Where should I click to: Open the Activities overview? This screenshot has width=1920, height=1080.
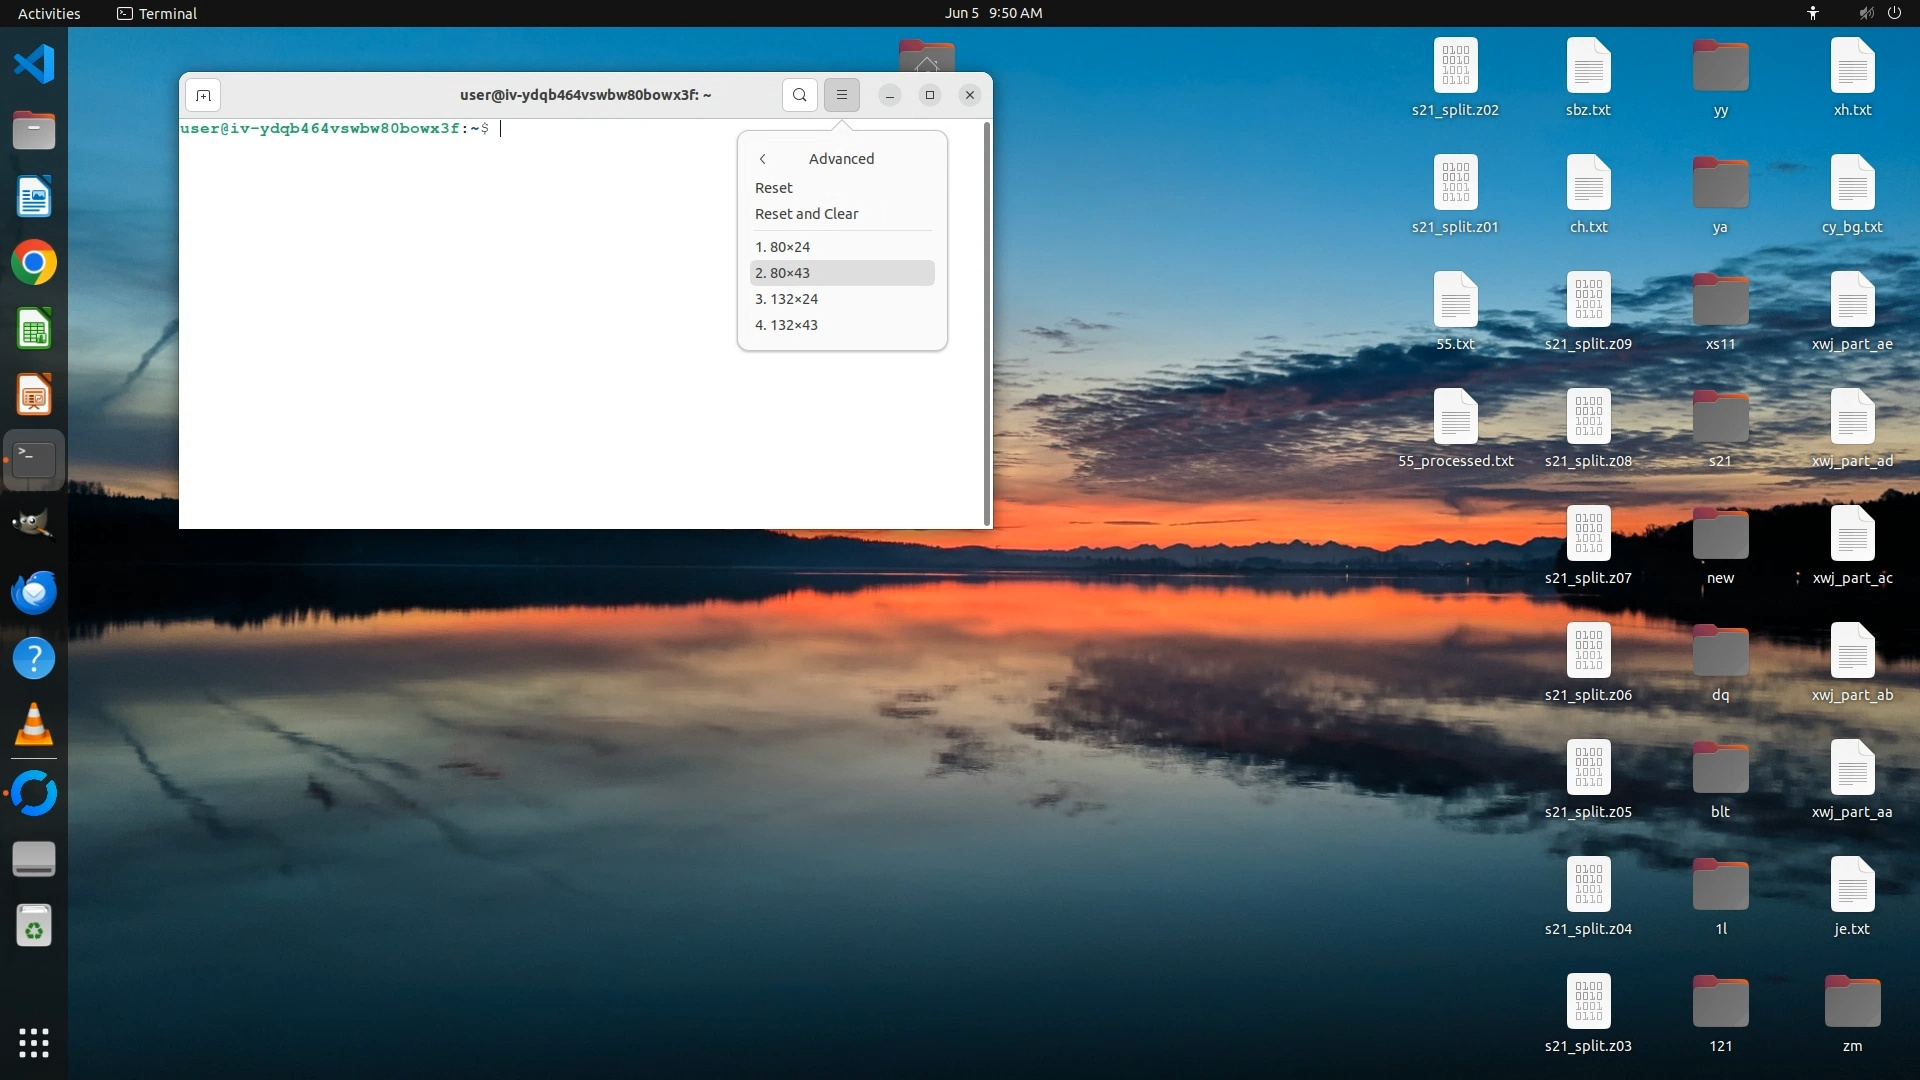click(x=49, y=13)
